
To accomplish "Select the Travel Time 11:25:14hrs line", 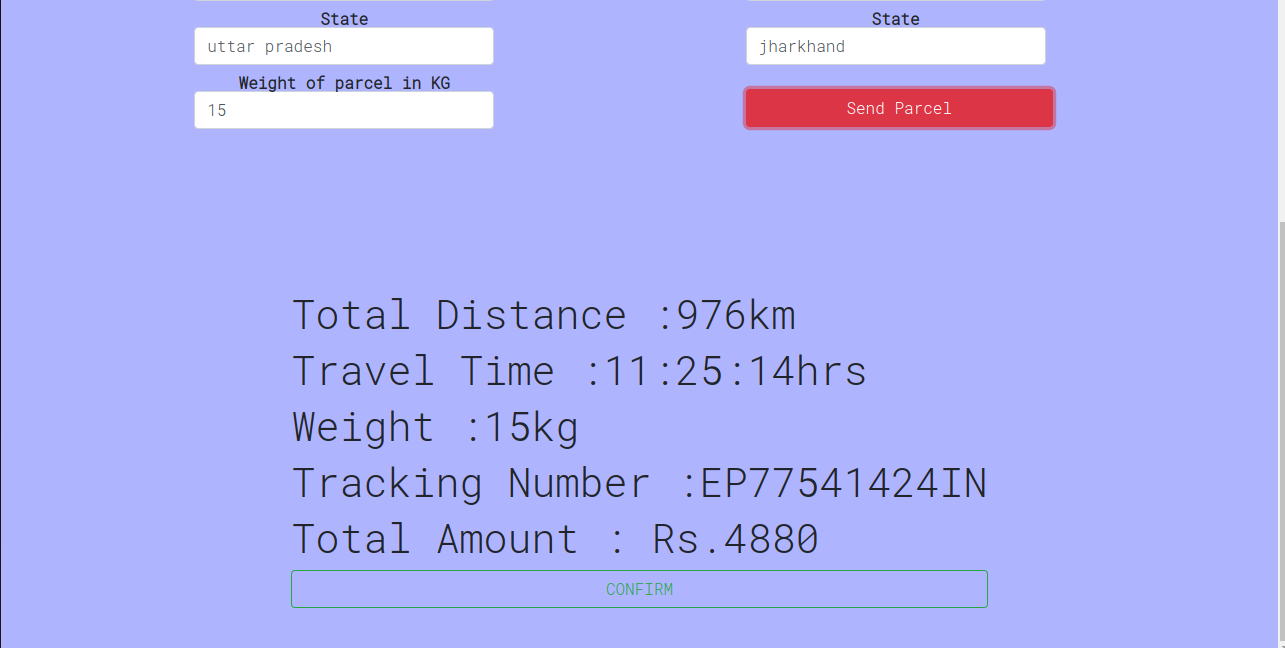I will pos(578,370).
